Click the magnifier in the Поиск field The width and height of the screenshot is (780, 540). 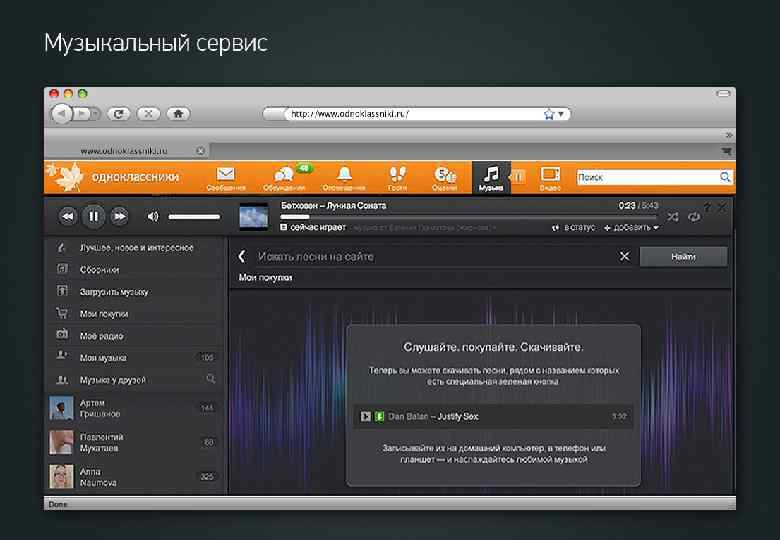(x=725, y=177)
